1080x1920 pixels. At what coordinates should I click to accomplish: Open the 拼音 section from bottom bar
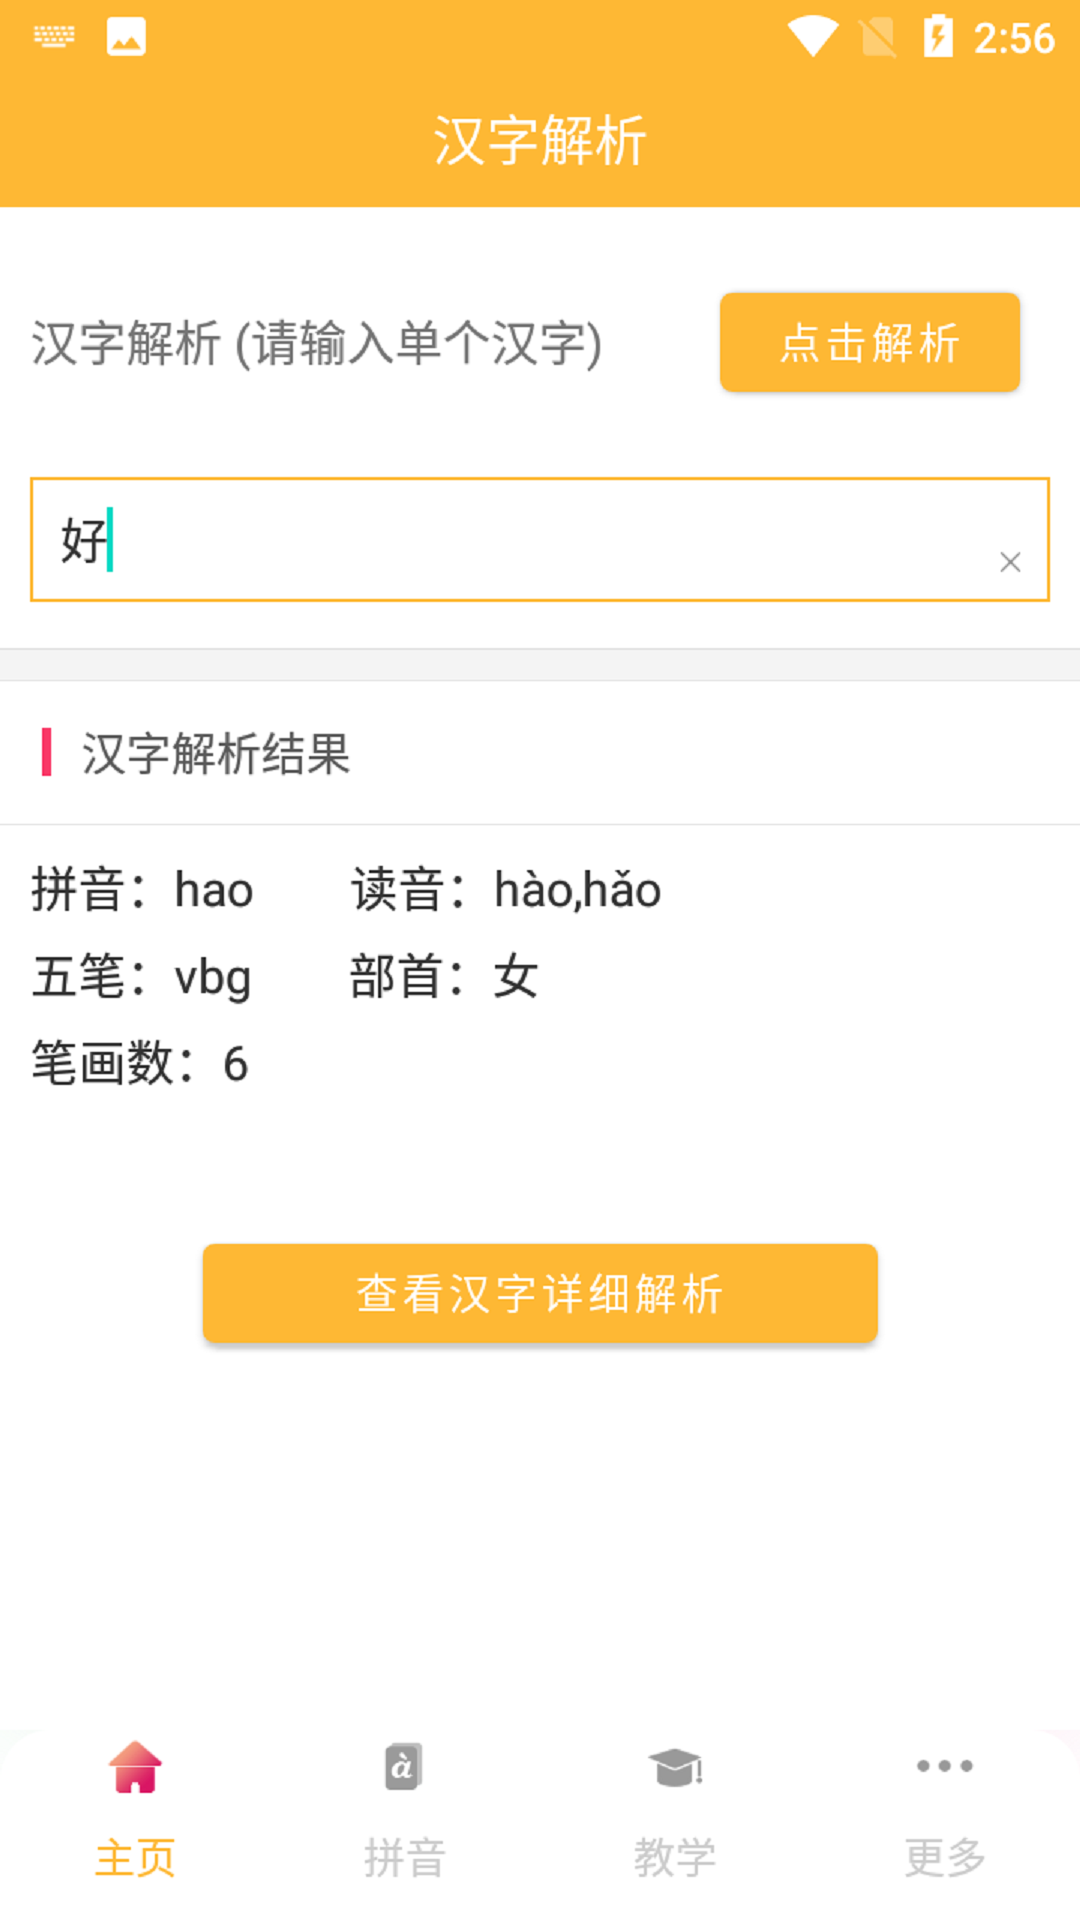click(403, 1855)
